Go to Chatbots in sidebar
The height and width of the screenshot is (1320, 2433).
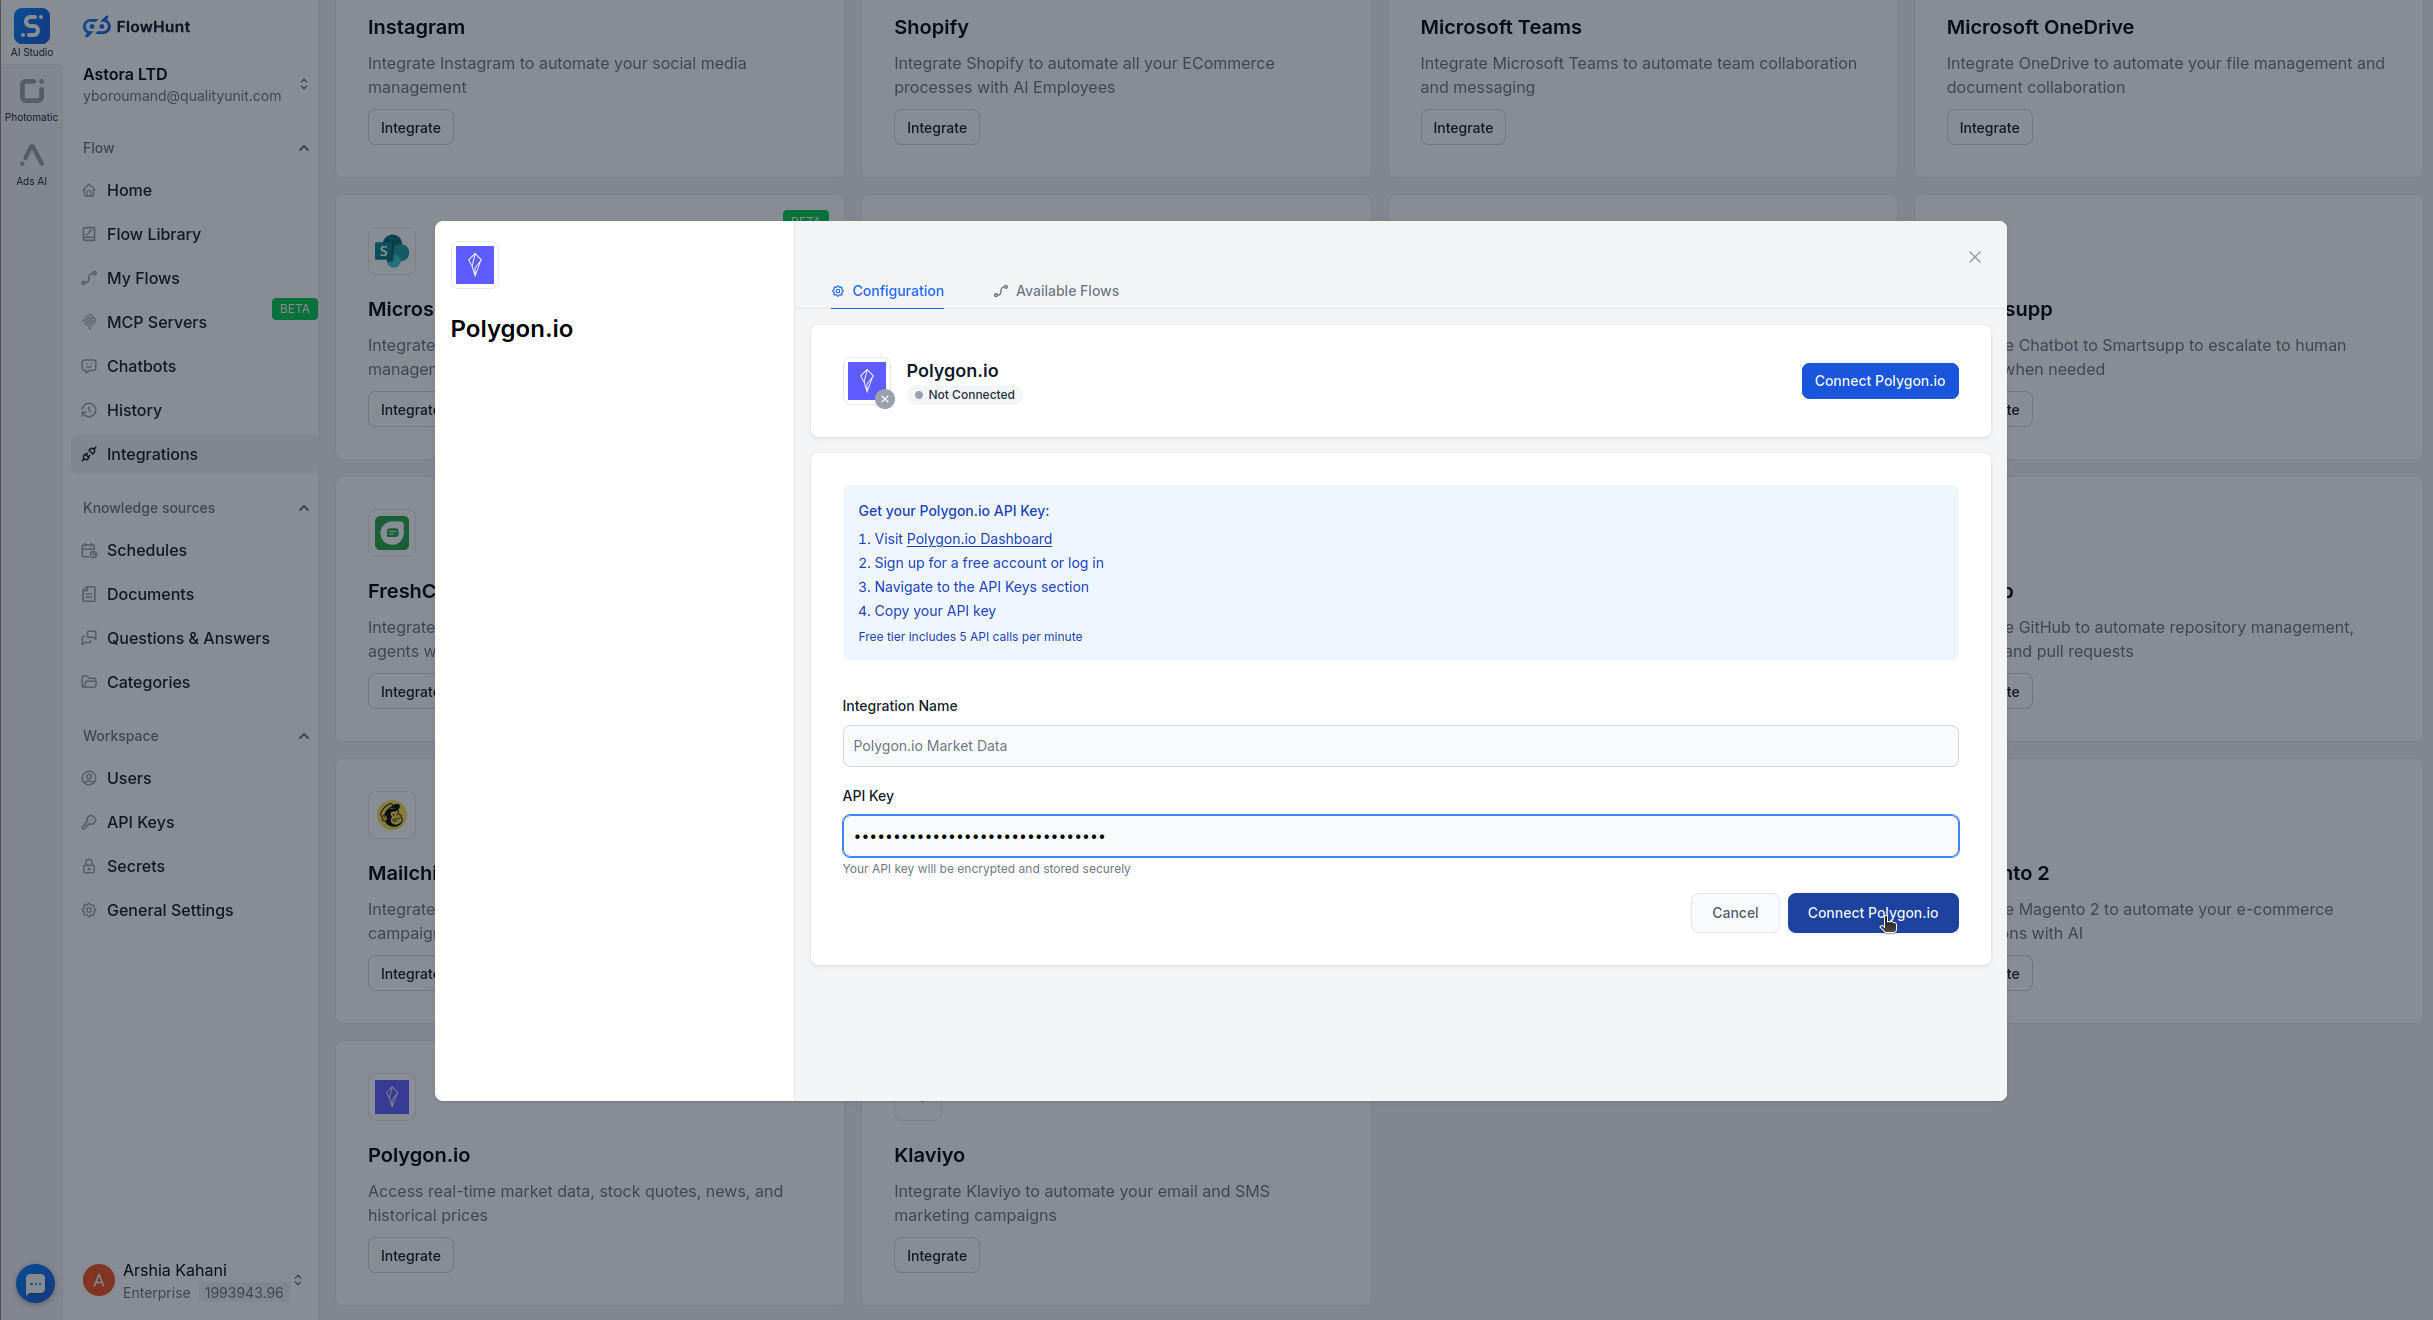click(141, 366)
